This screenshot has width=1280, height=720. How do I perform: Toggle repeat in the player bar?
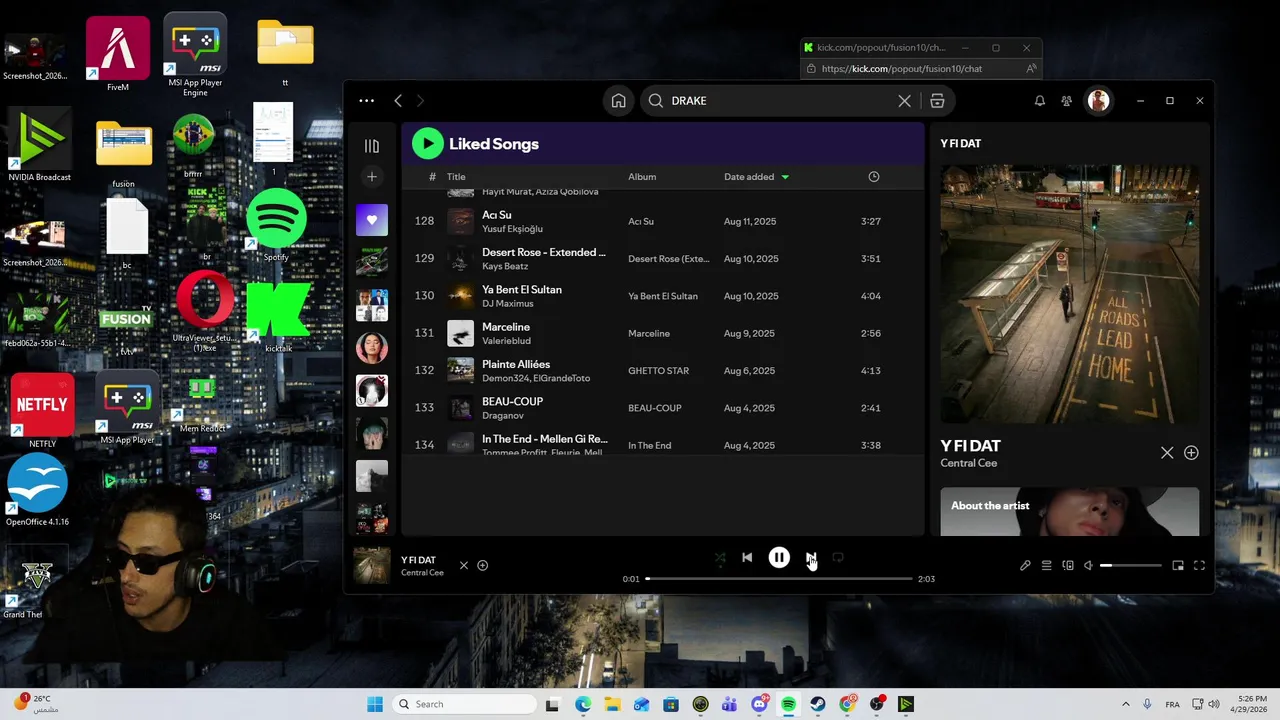[838, 558]
